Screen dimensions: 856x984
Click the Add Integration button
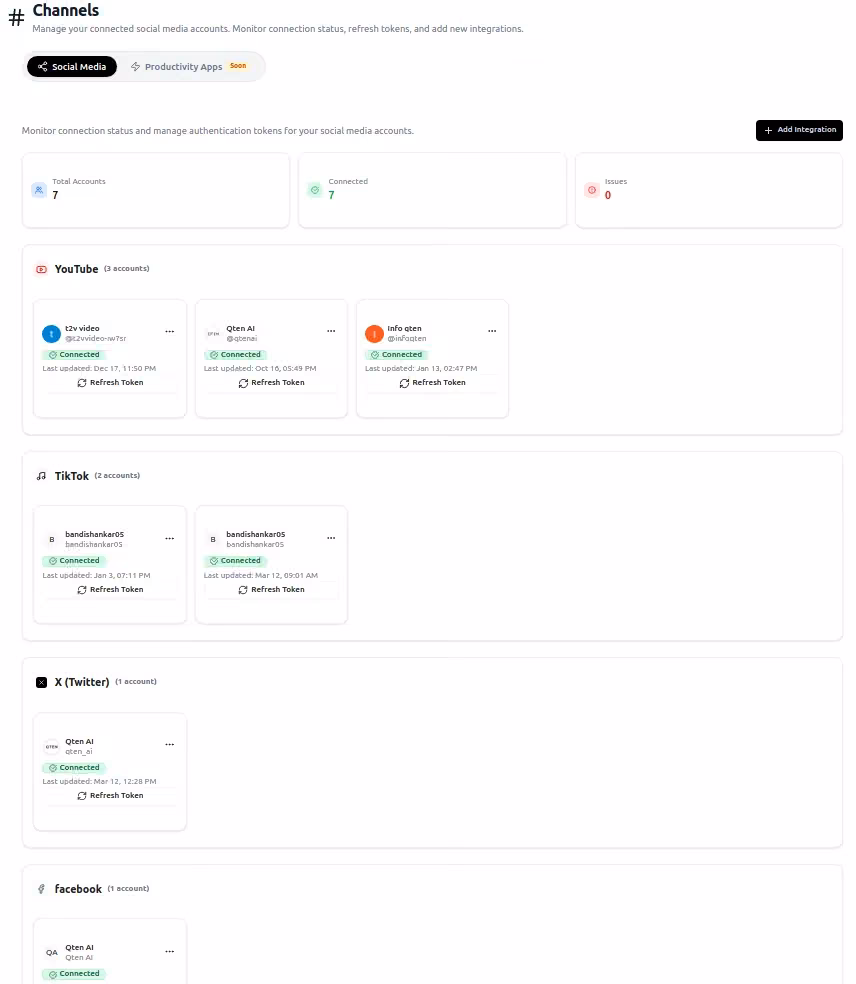coord(799,130)
